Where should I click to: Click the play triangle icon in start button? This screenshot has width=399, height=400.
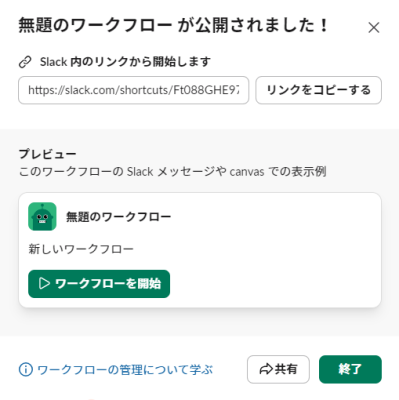[x=44, y=284]
